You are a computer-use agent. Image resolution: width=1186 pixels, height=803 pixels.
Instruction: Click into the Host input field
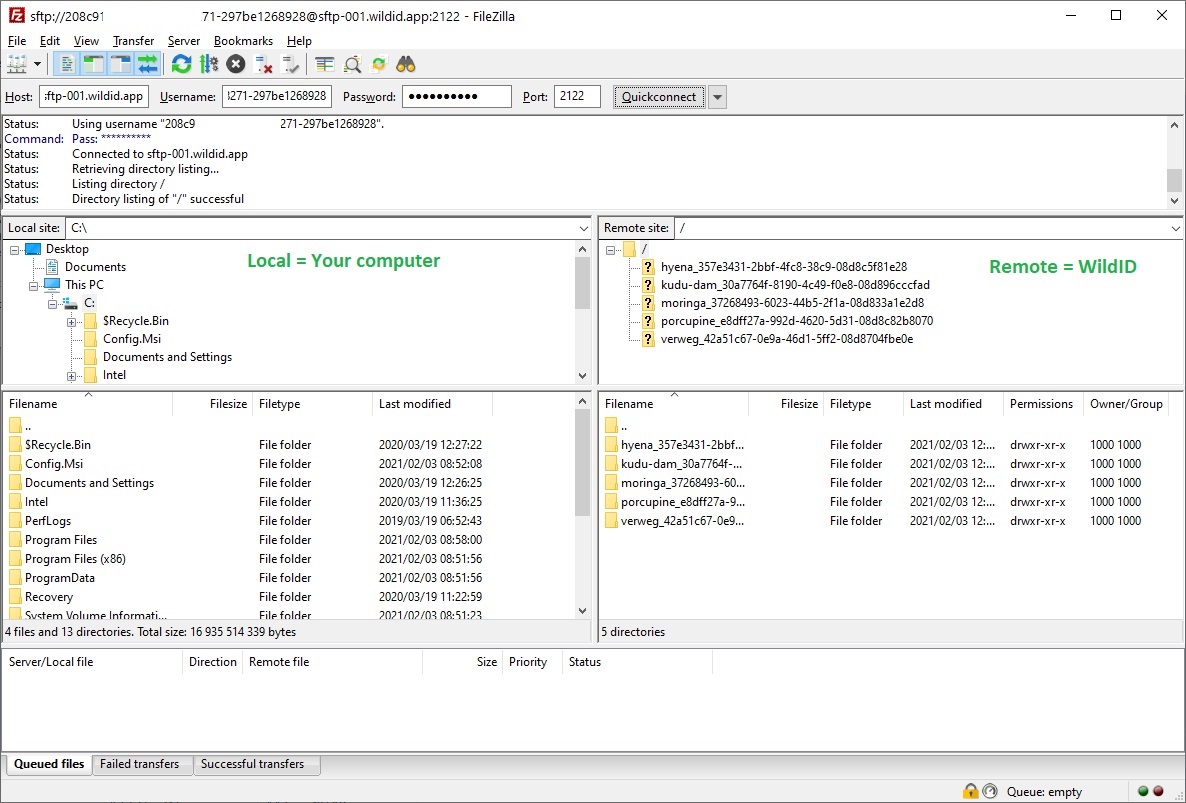click(x=94, y=97)
